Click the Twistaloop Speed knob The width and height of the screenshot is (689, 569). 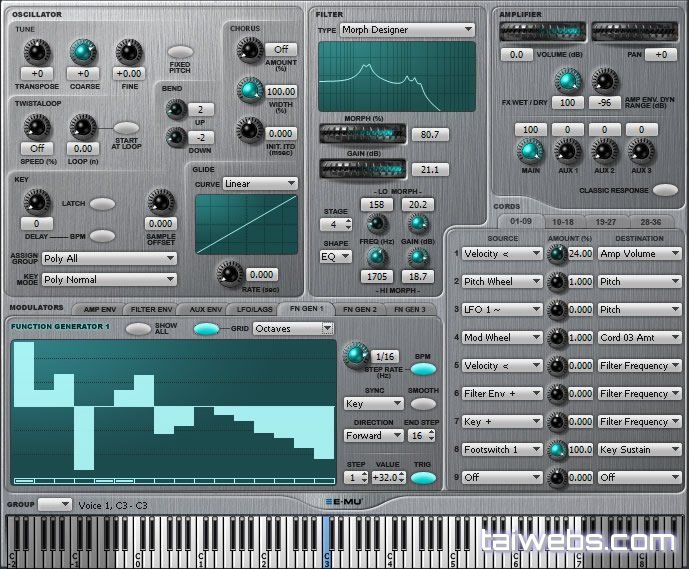[x=36, y=127]
